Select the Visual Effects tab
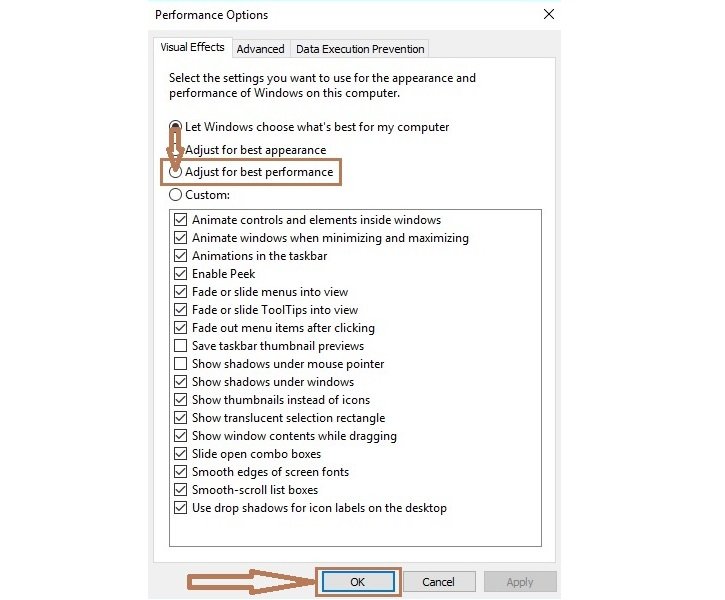The height and width of the screenshot is (600, 725). (192, 47)
